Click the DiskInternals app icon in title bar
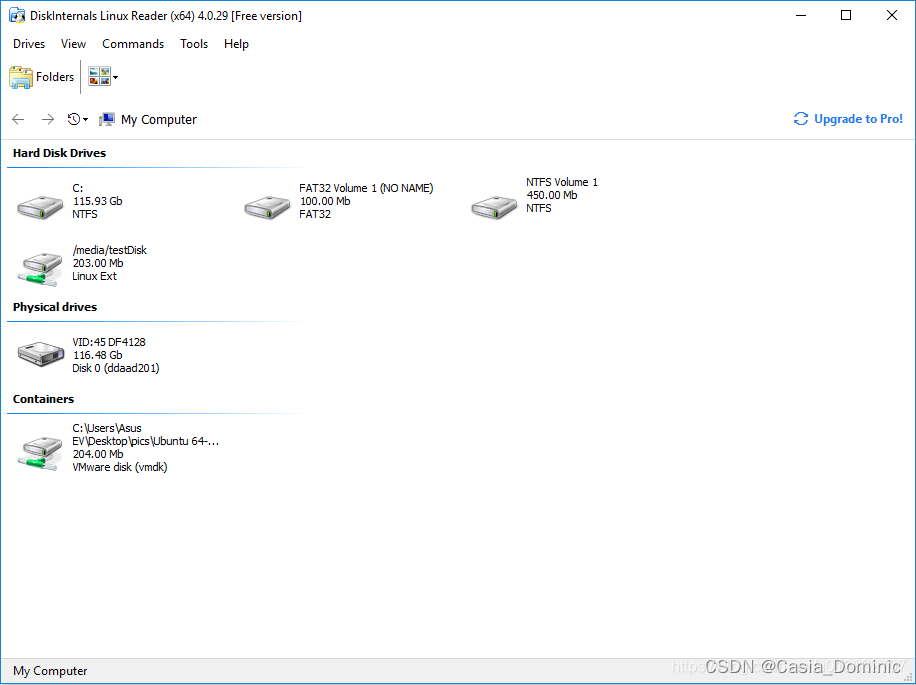916x685 pixels. coord(17,16)
